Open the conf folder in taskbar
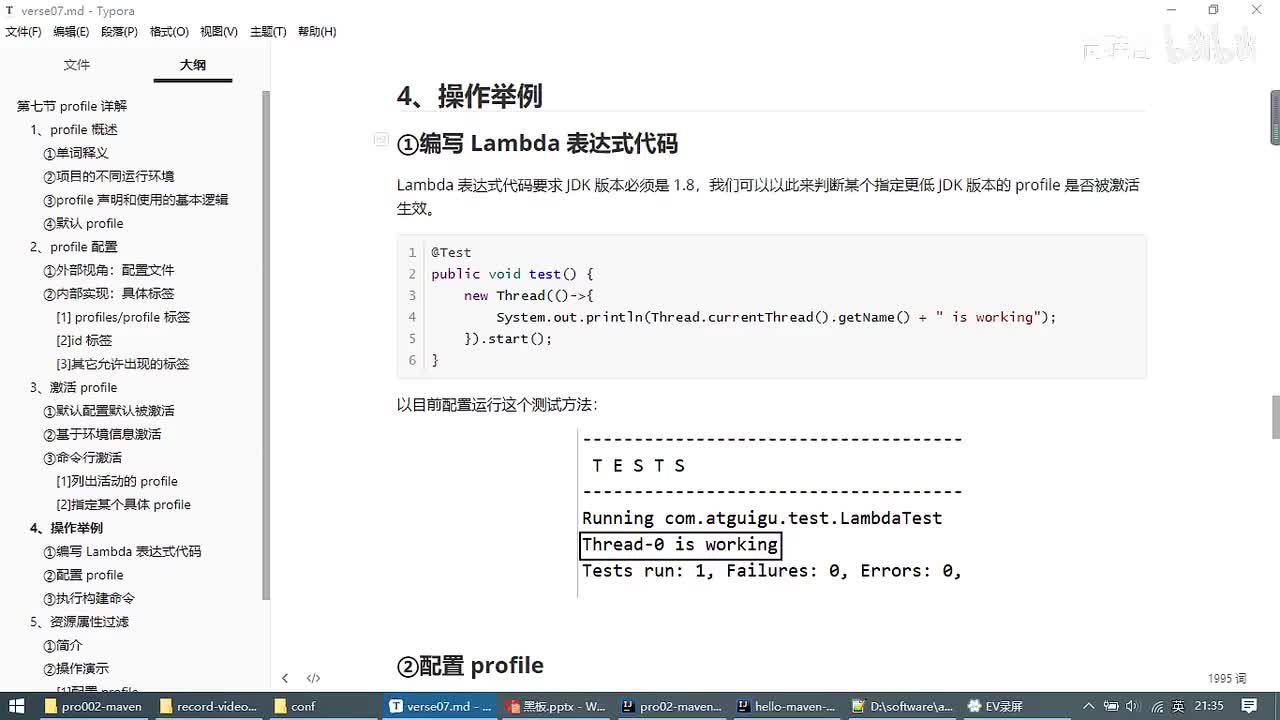The height and width of the screenshot is (720, 1280). [x=324, y=706]
